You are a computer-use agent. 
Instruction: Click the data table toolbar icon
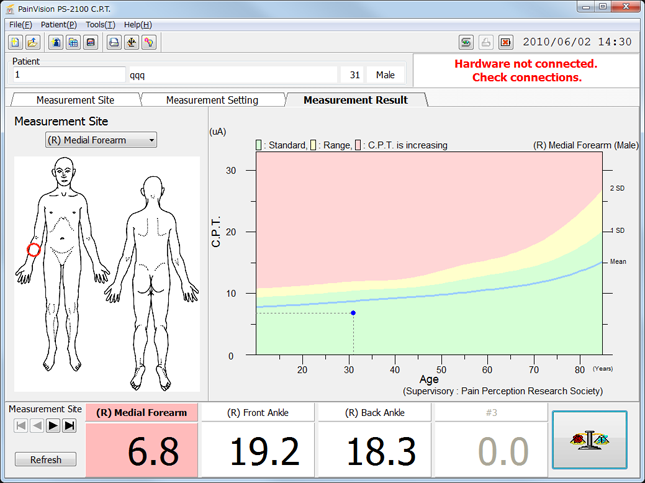pyautogui.click(x=73, y=42)
